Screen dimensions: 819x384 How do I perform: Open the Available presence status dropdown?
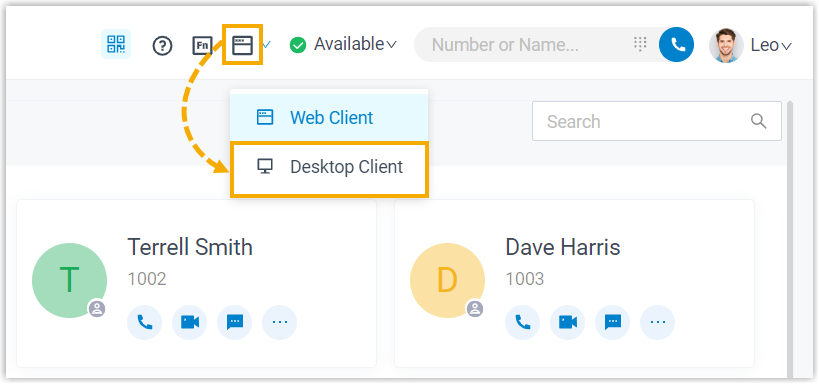coord(355,44)
